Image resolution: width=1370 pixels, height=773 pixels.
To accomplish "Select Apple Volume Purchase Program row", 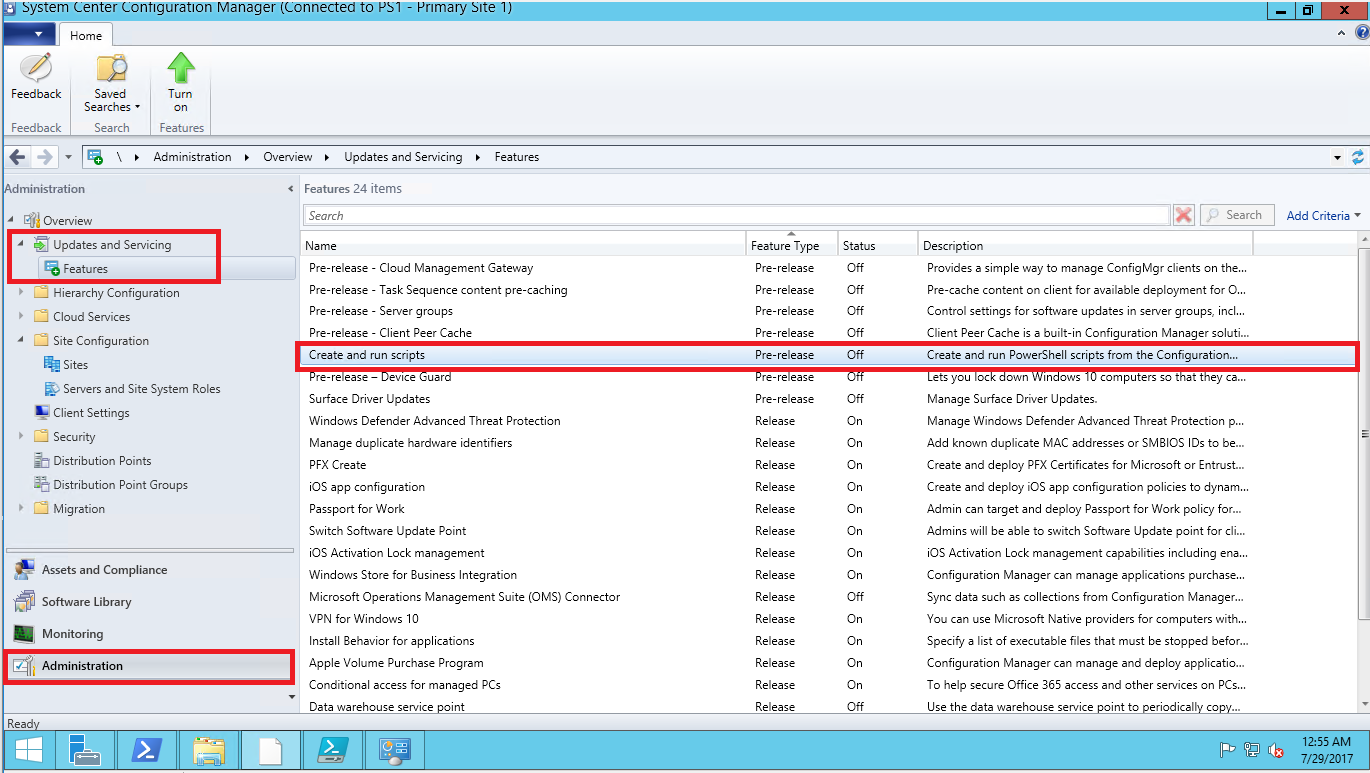I will click(828, 663).
